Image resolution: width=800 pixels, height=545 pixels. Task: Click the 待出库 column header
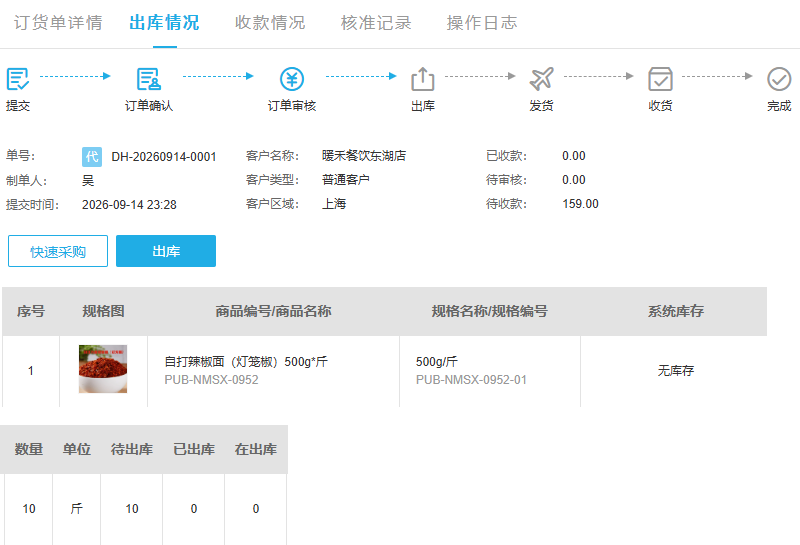pyautogui.click(x=132, y=450)
